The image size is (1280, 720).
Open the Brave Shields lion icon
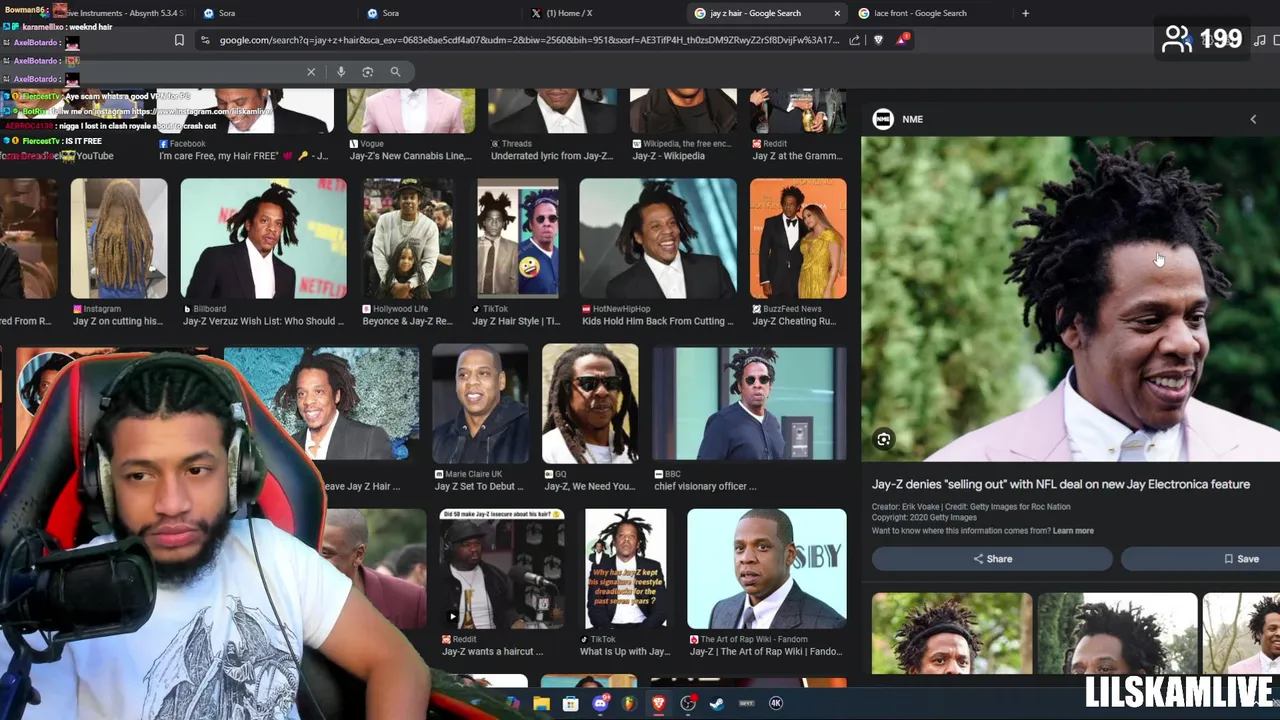[x=878, y=40]
